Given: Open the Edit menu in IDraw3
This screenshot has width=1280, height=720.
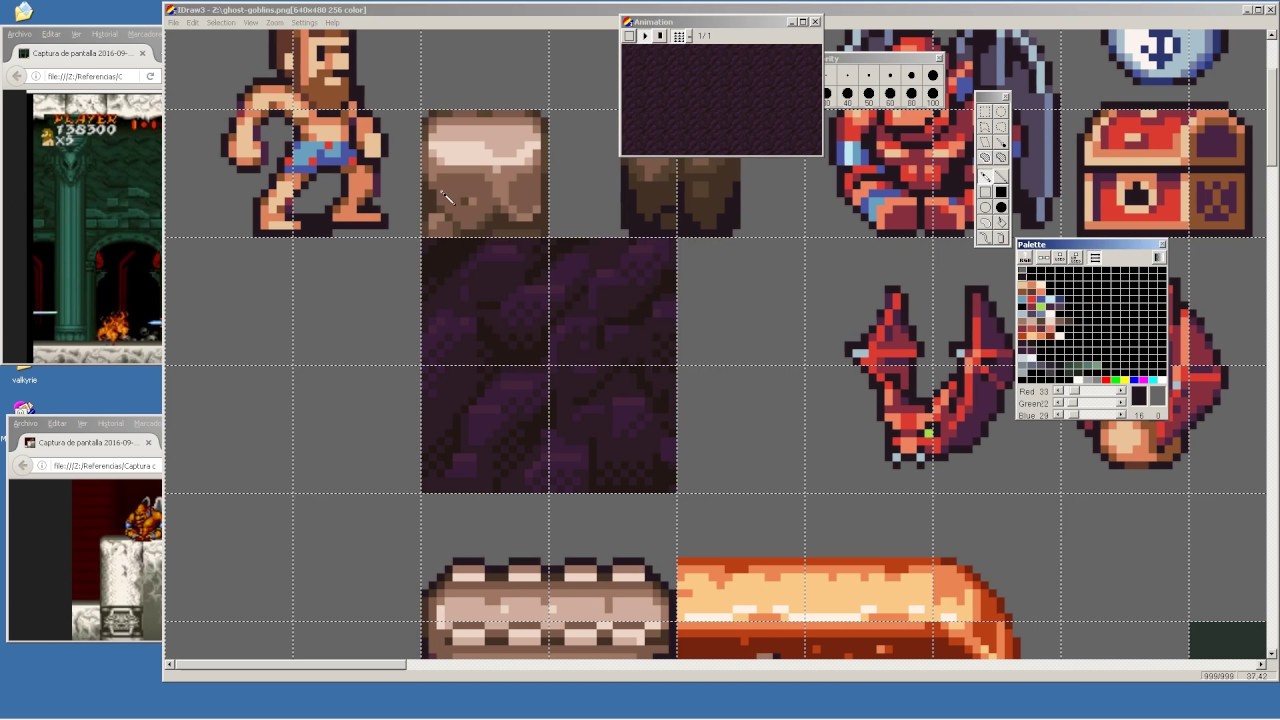Looking at the screenshot, I should (193, 22).
